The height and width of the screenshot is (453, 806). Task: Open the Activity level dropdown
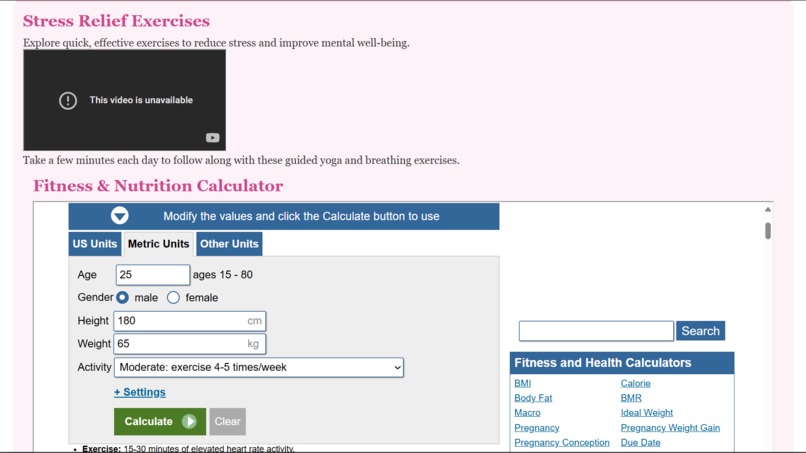pos(259,368)
